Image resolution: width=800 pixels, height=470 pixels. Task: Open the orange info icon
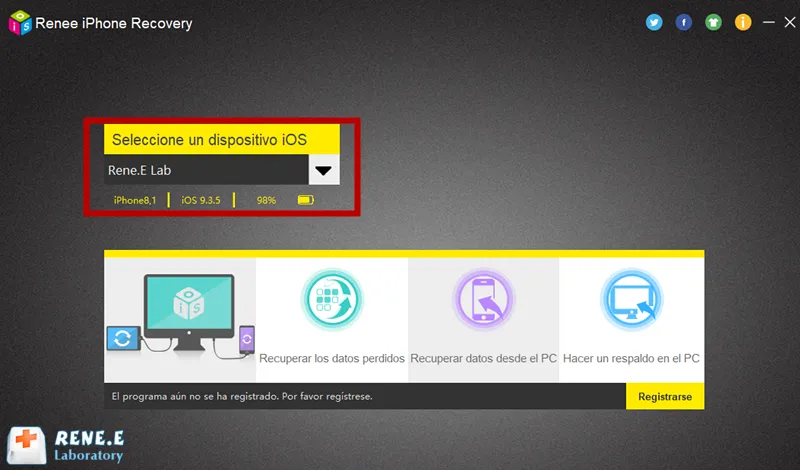pos(743,22)
